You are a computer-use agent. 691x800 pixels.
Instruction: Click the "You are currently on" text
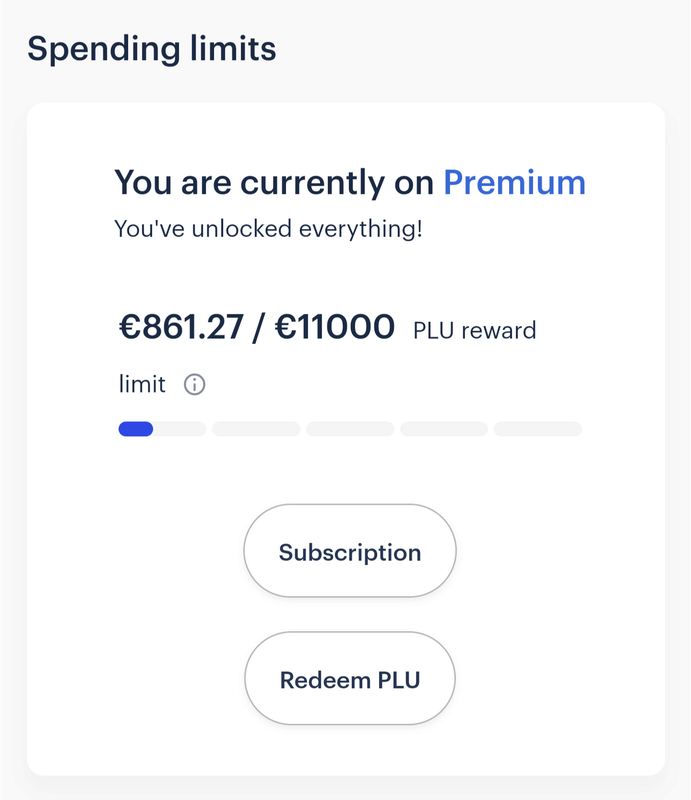tap(275, 183)
